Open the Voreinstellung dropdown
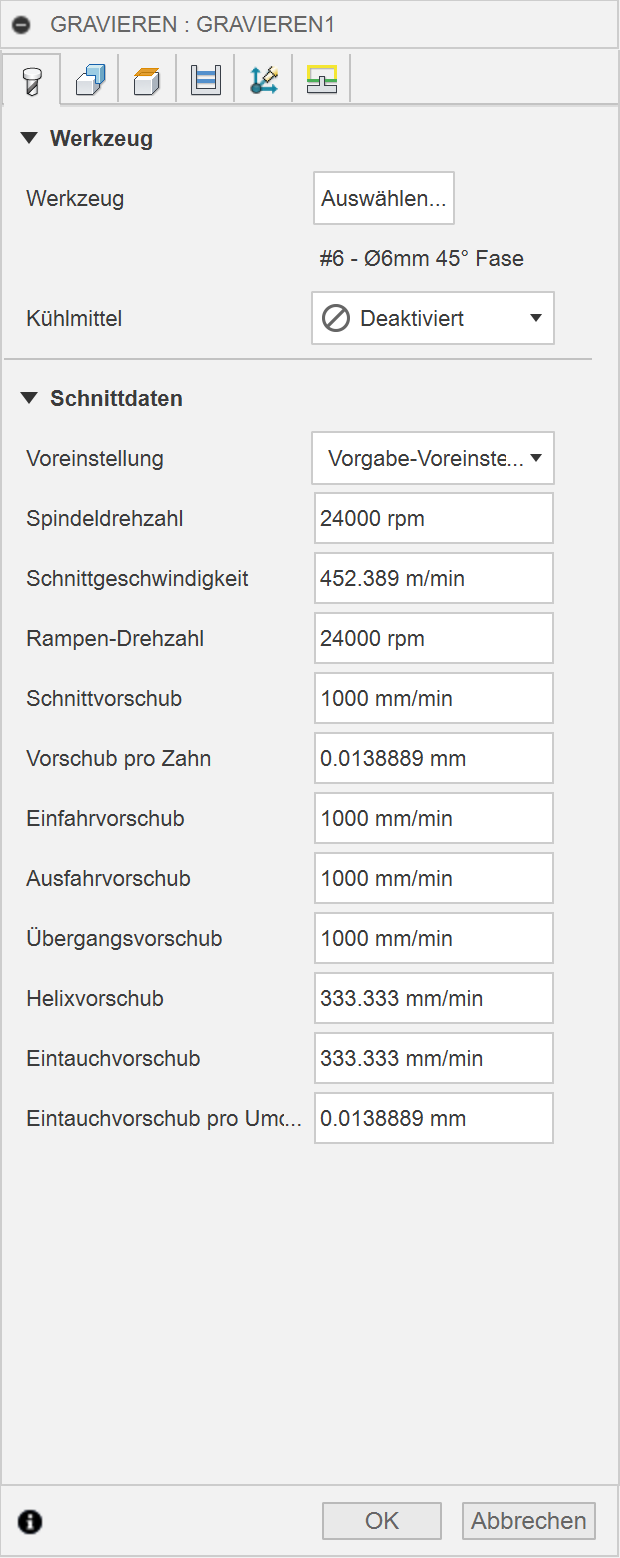 [433, 459]
